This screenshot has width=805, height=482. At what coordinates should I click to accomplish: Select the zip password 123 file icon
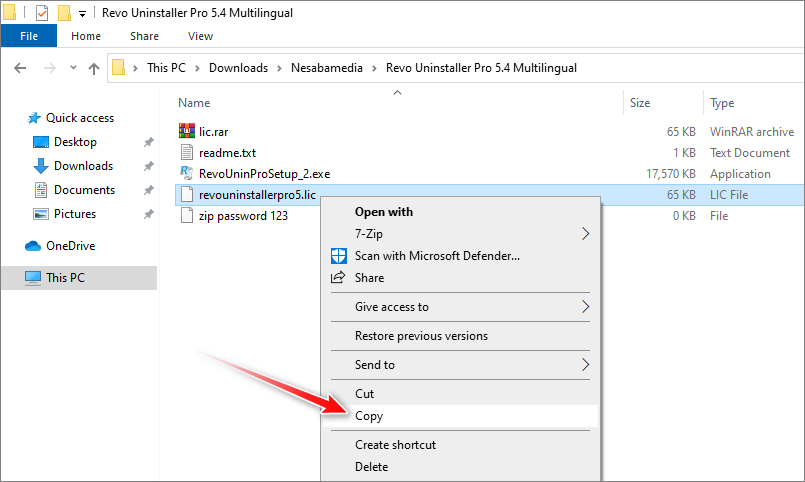[x=187, y=216]
